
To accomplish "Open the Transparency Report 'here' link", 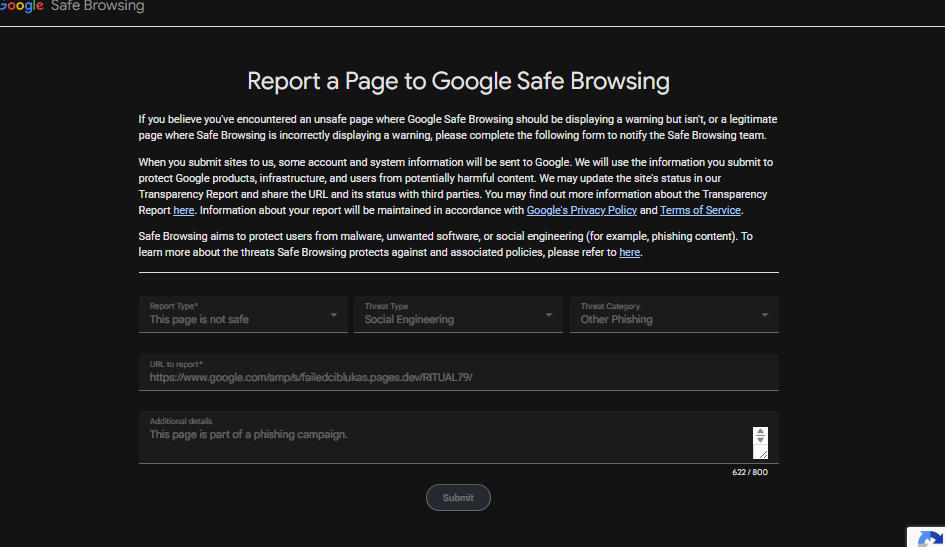I will tap(183, 211).
